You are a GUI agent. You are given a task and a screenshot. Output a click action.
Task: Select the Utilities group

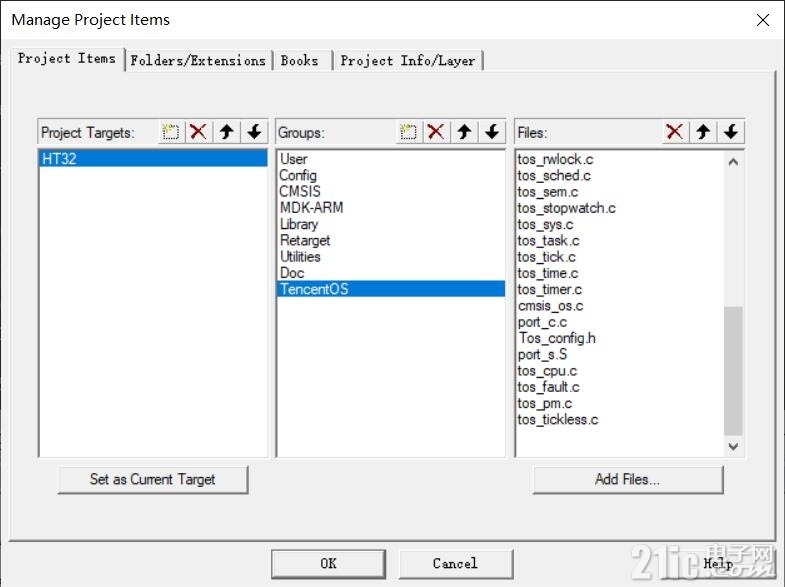coord(390,256)
